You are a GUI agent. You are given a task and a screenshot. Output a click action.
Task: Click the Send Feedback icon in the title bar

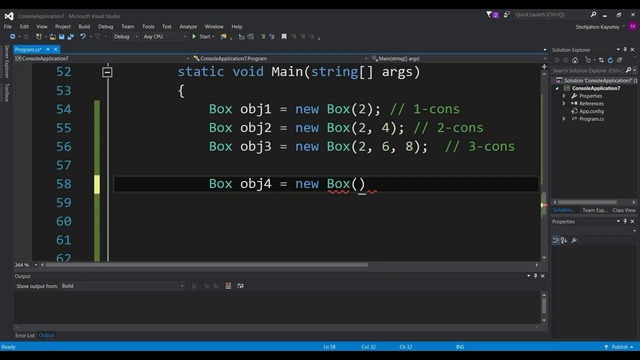coord(507,15)
